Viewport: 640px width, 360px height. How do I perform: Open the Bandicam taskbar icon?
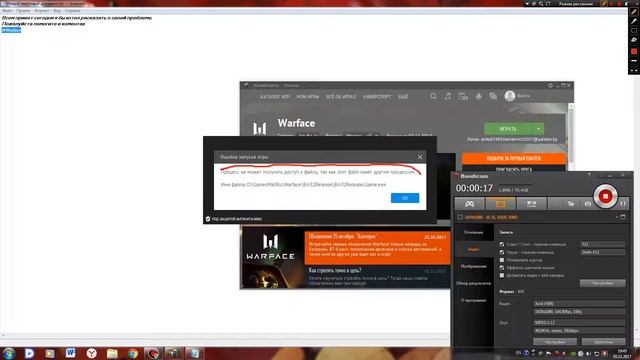click(x=153, y=353)
